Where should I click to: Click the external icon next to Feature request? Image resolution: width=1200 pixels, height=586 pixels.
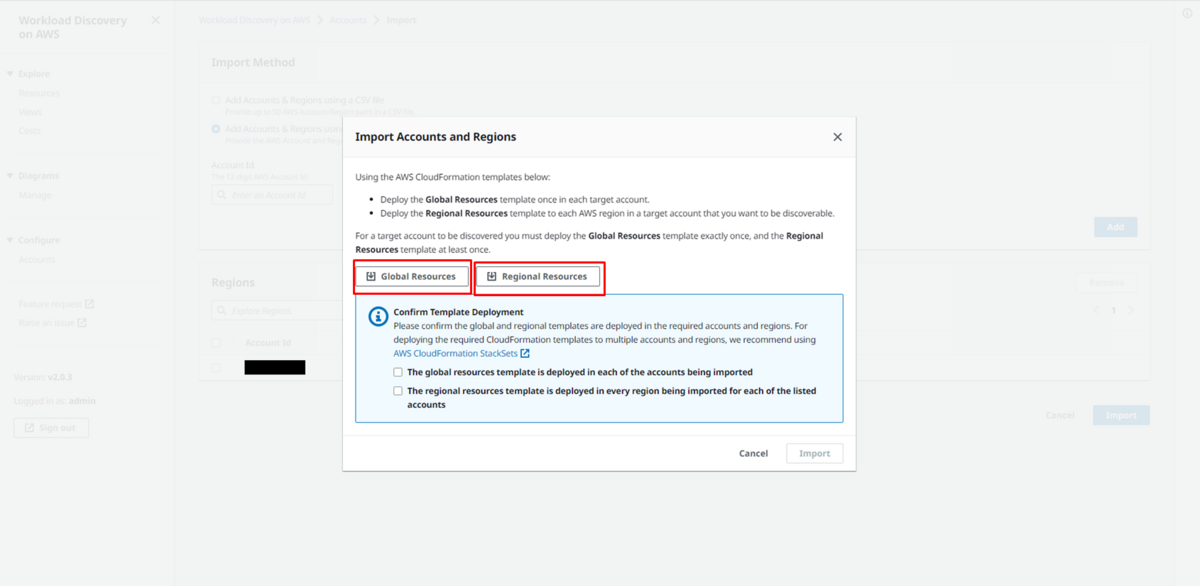(89, 304)
